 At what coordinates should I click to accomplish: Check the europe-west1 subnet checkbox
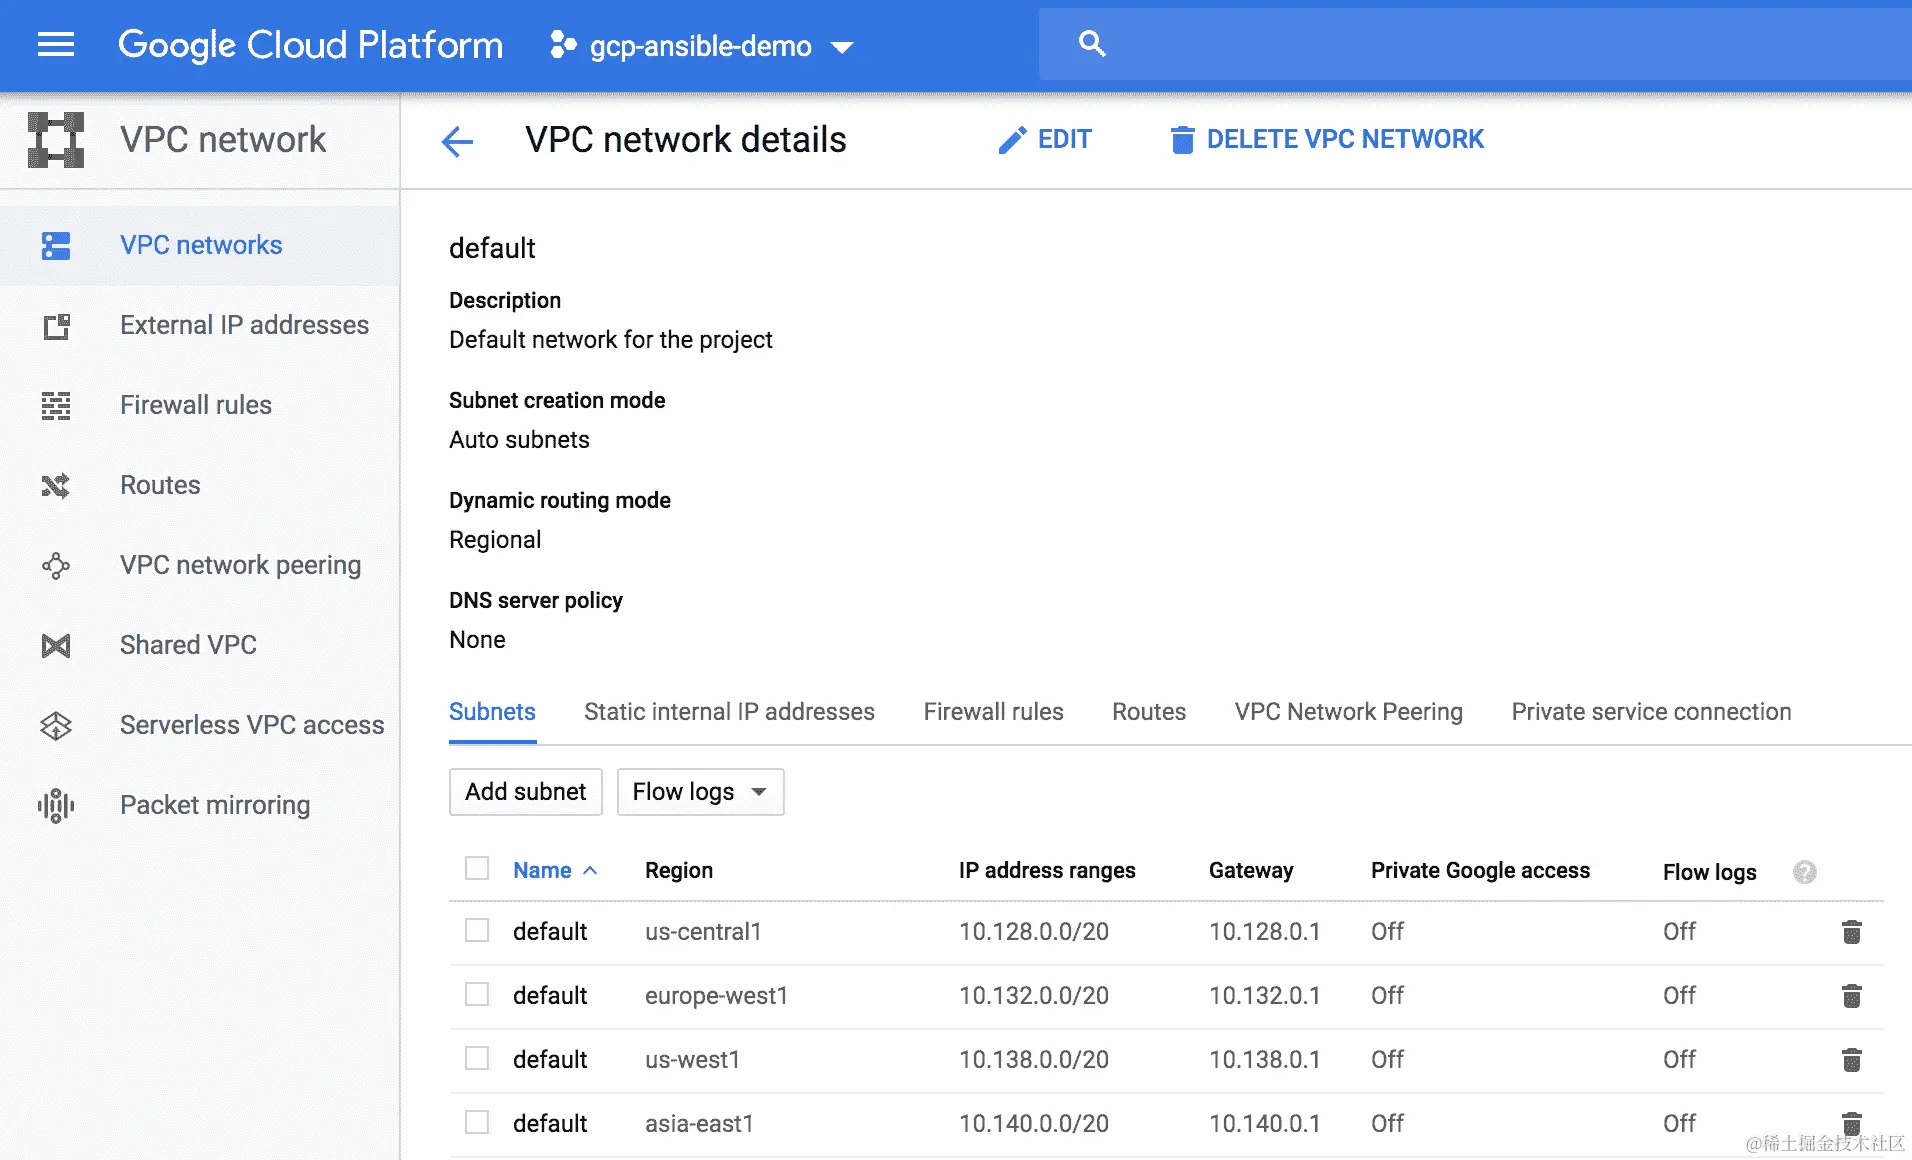pyautogui.click(x=477, y=994)
